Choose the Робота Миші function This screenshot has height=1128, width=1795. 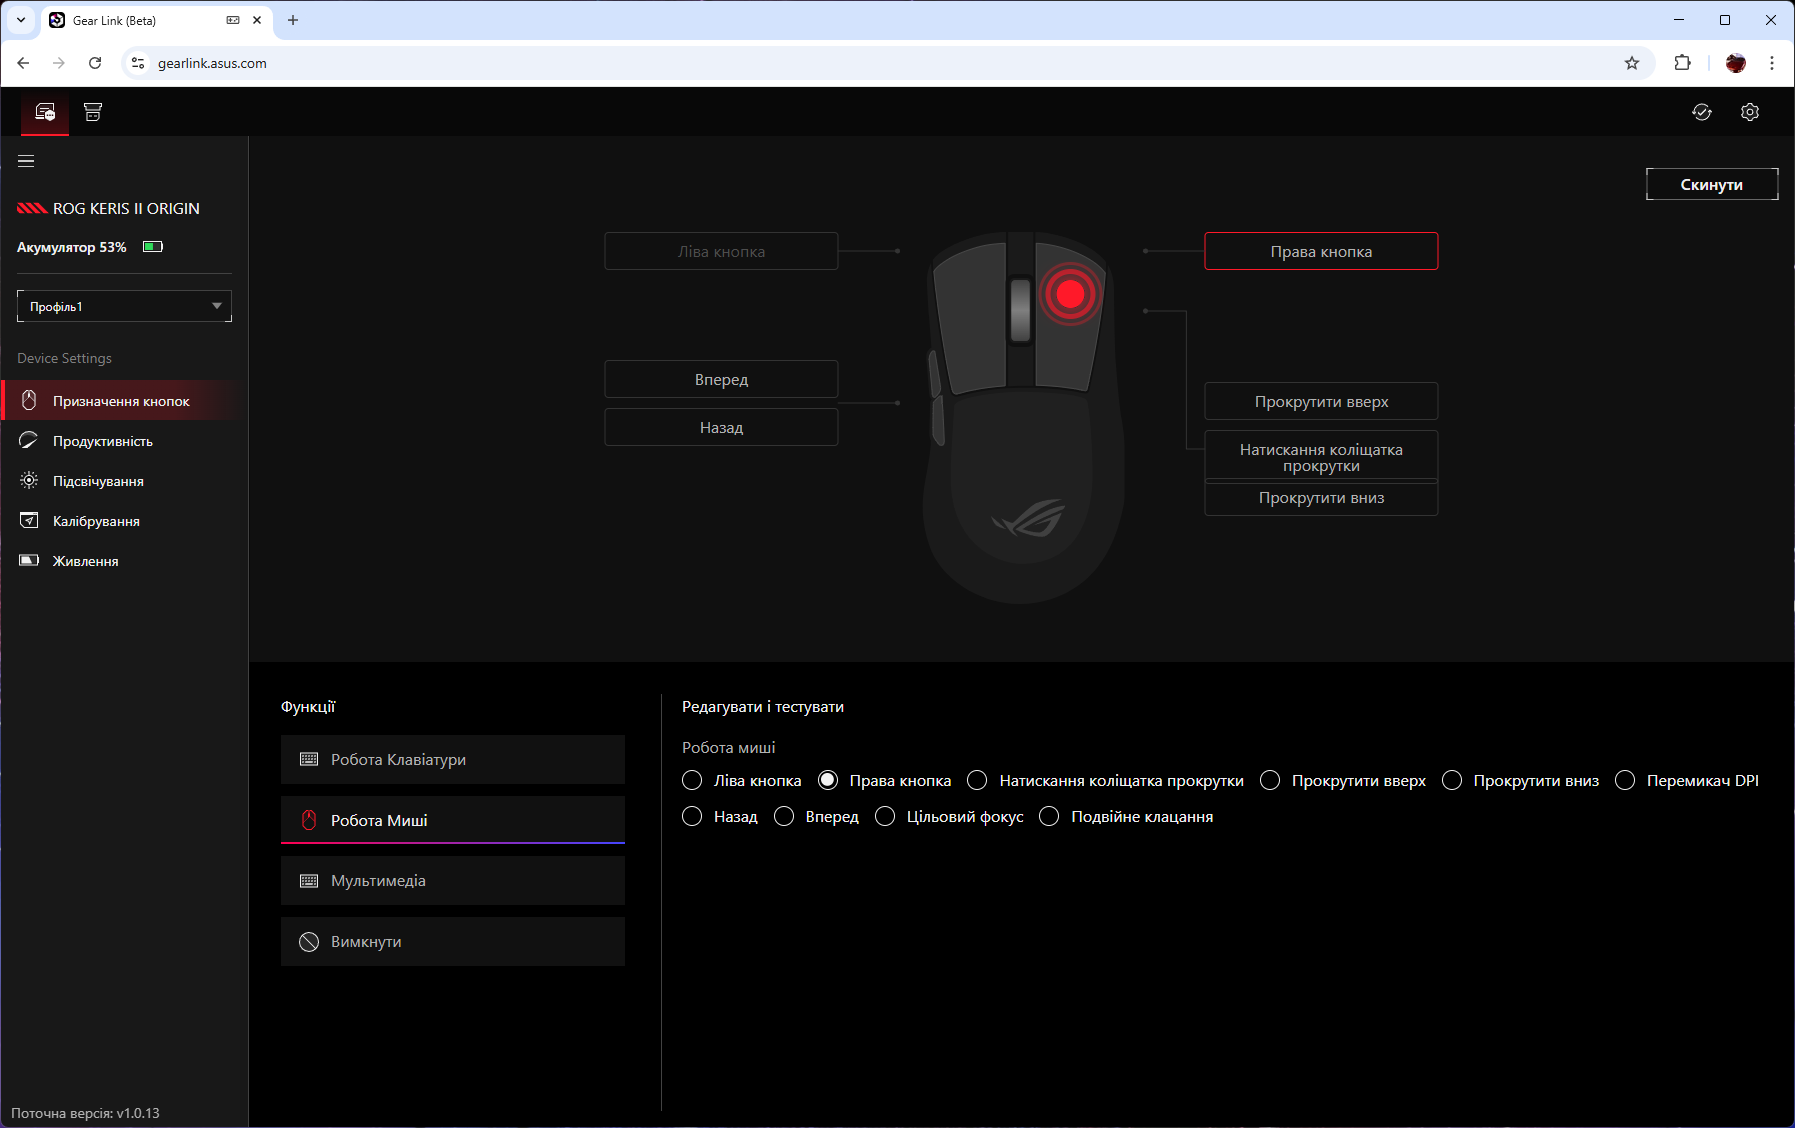point(453,820)
